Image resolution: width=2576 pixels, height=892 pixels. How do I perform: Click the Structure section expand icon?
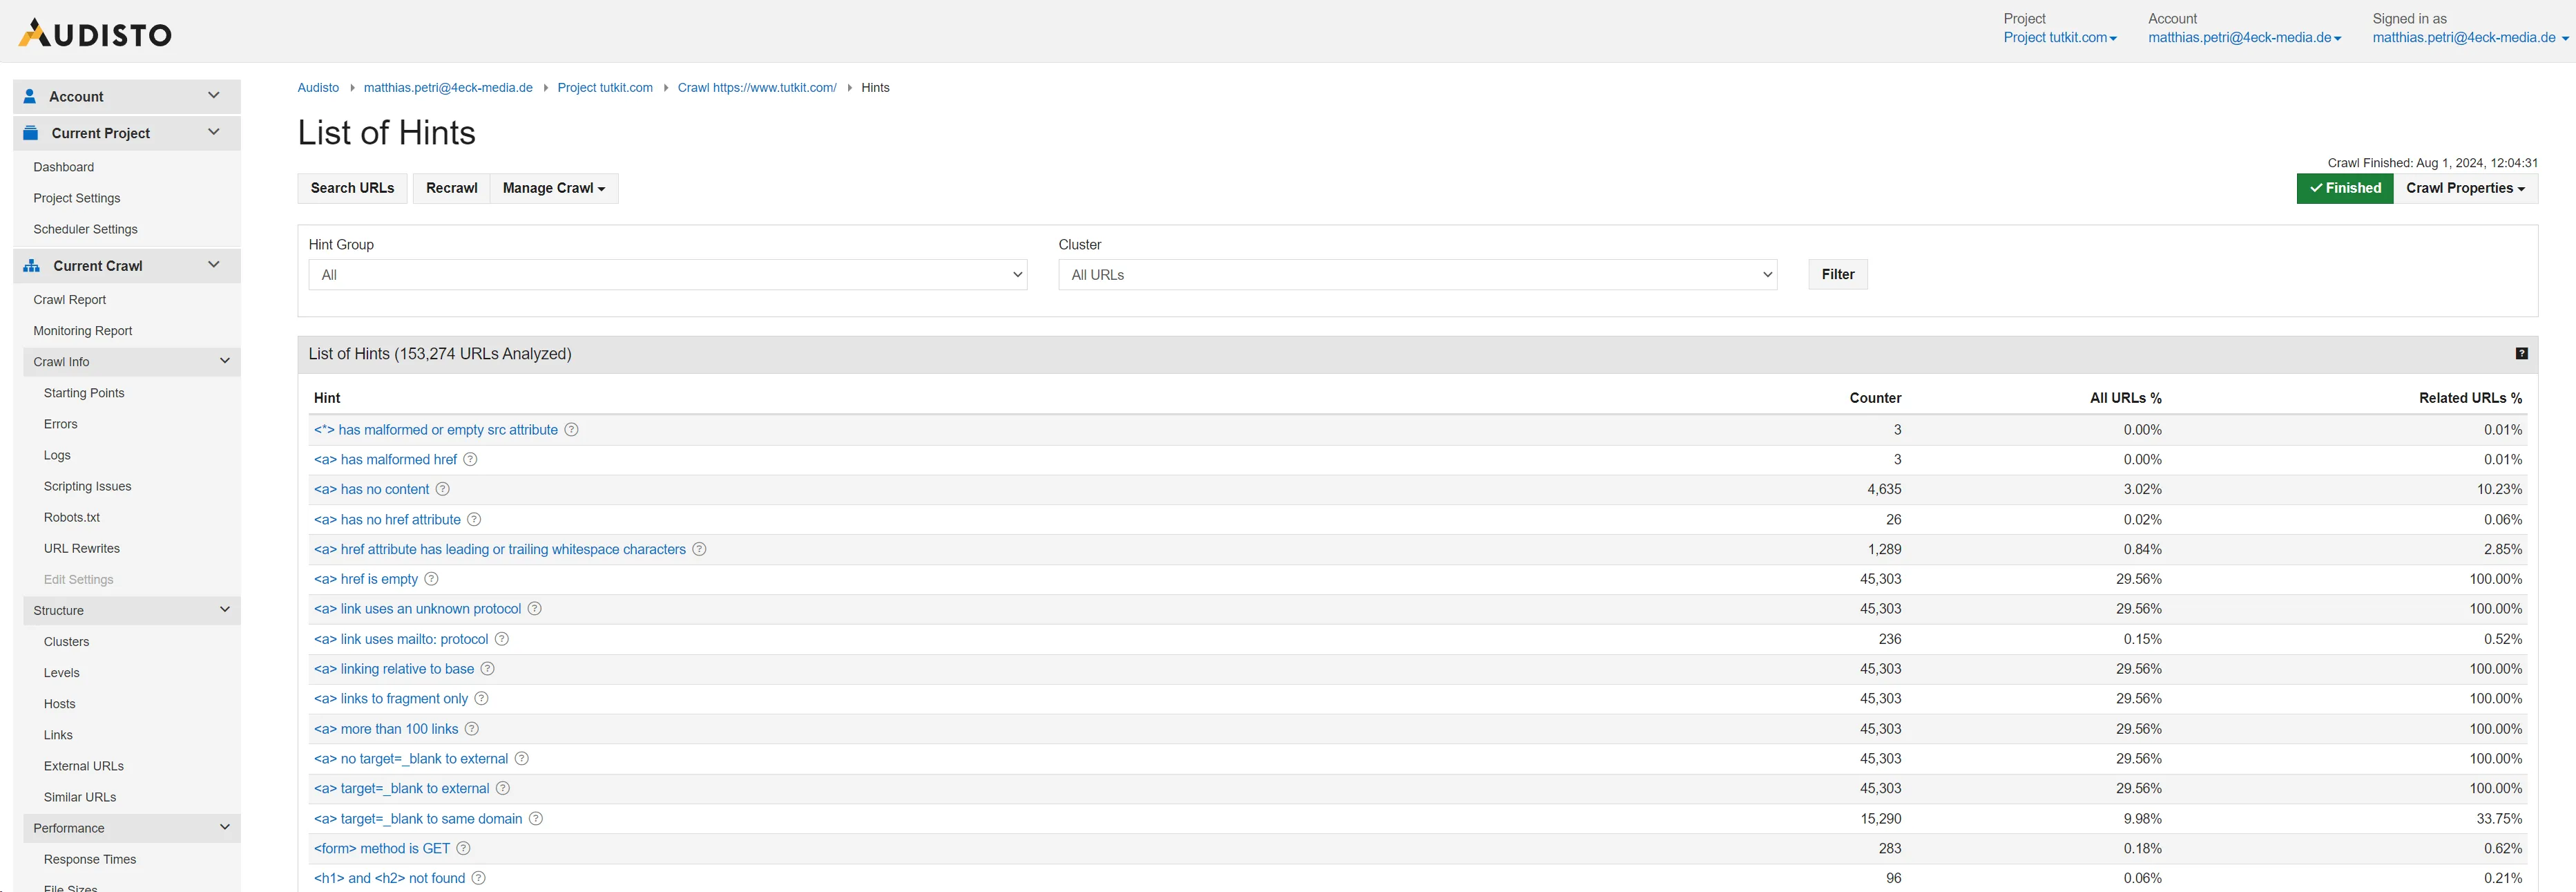tap(224, 609)
